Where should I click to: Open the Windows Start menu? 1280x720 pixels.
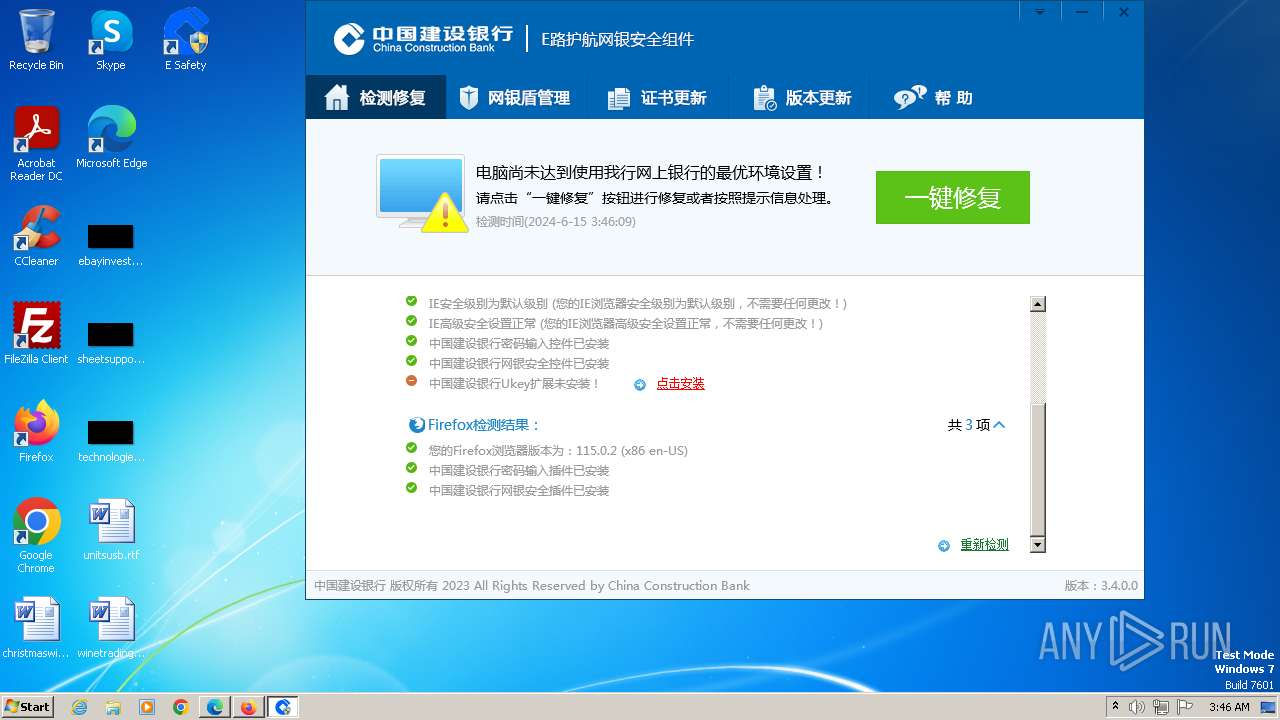point(27,706)
